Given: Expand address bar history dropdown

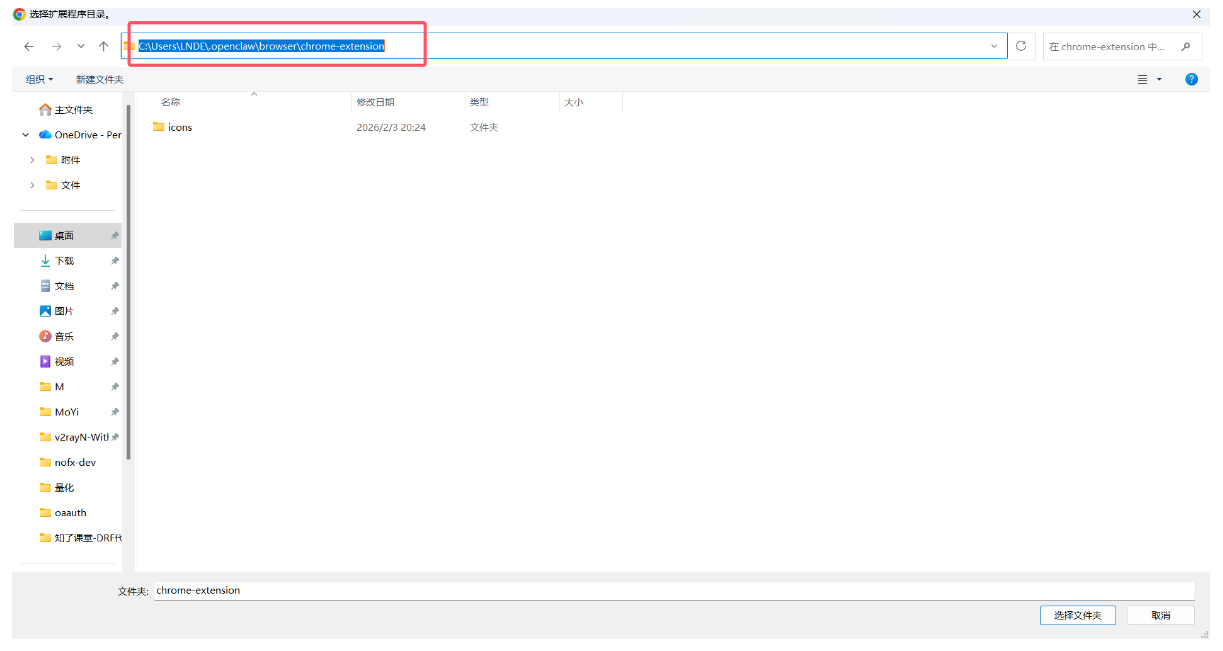Looking at the screenshot, I should point(994,46).
